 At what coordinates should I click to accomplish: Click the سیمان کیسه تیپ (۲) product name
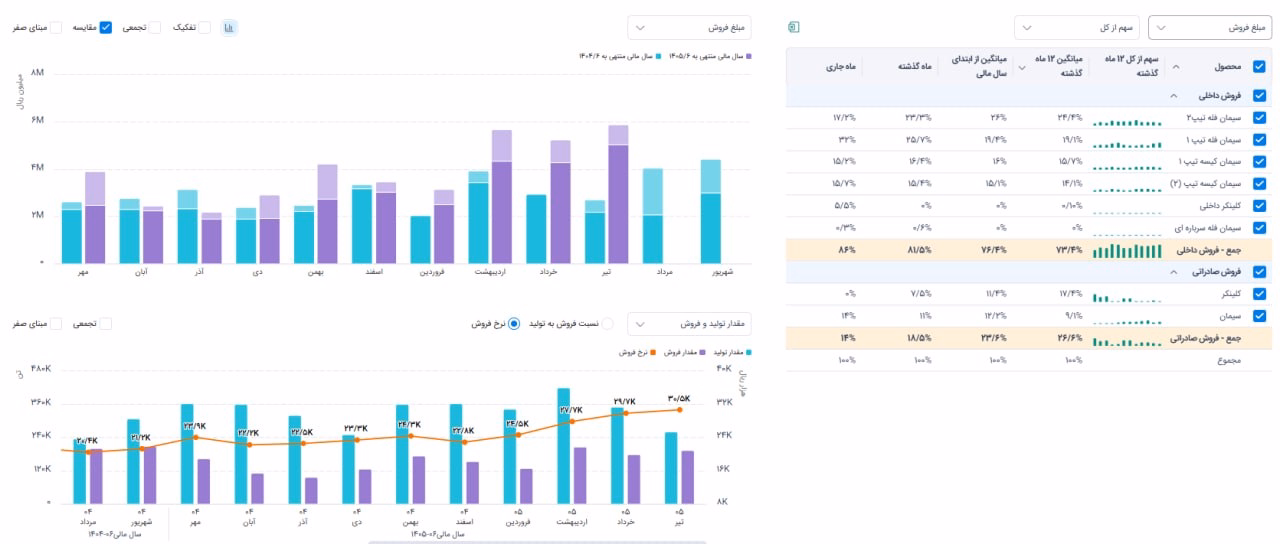coord(1208,183)
